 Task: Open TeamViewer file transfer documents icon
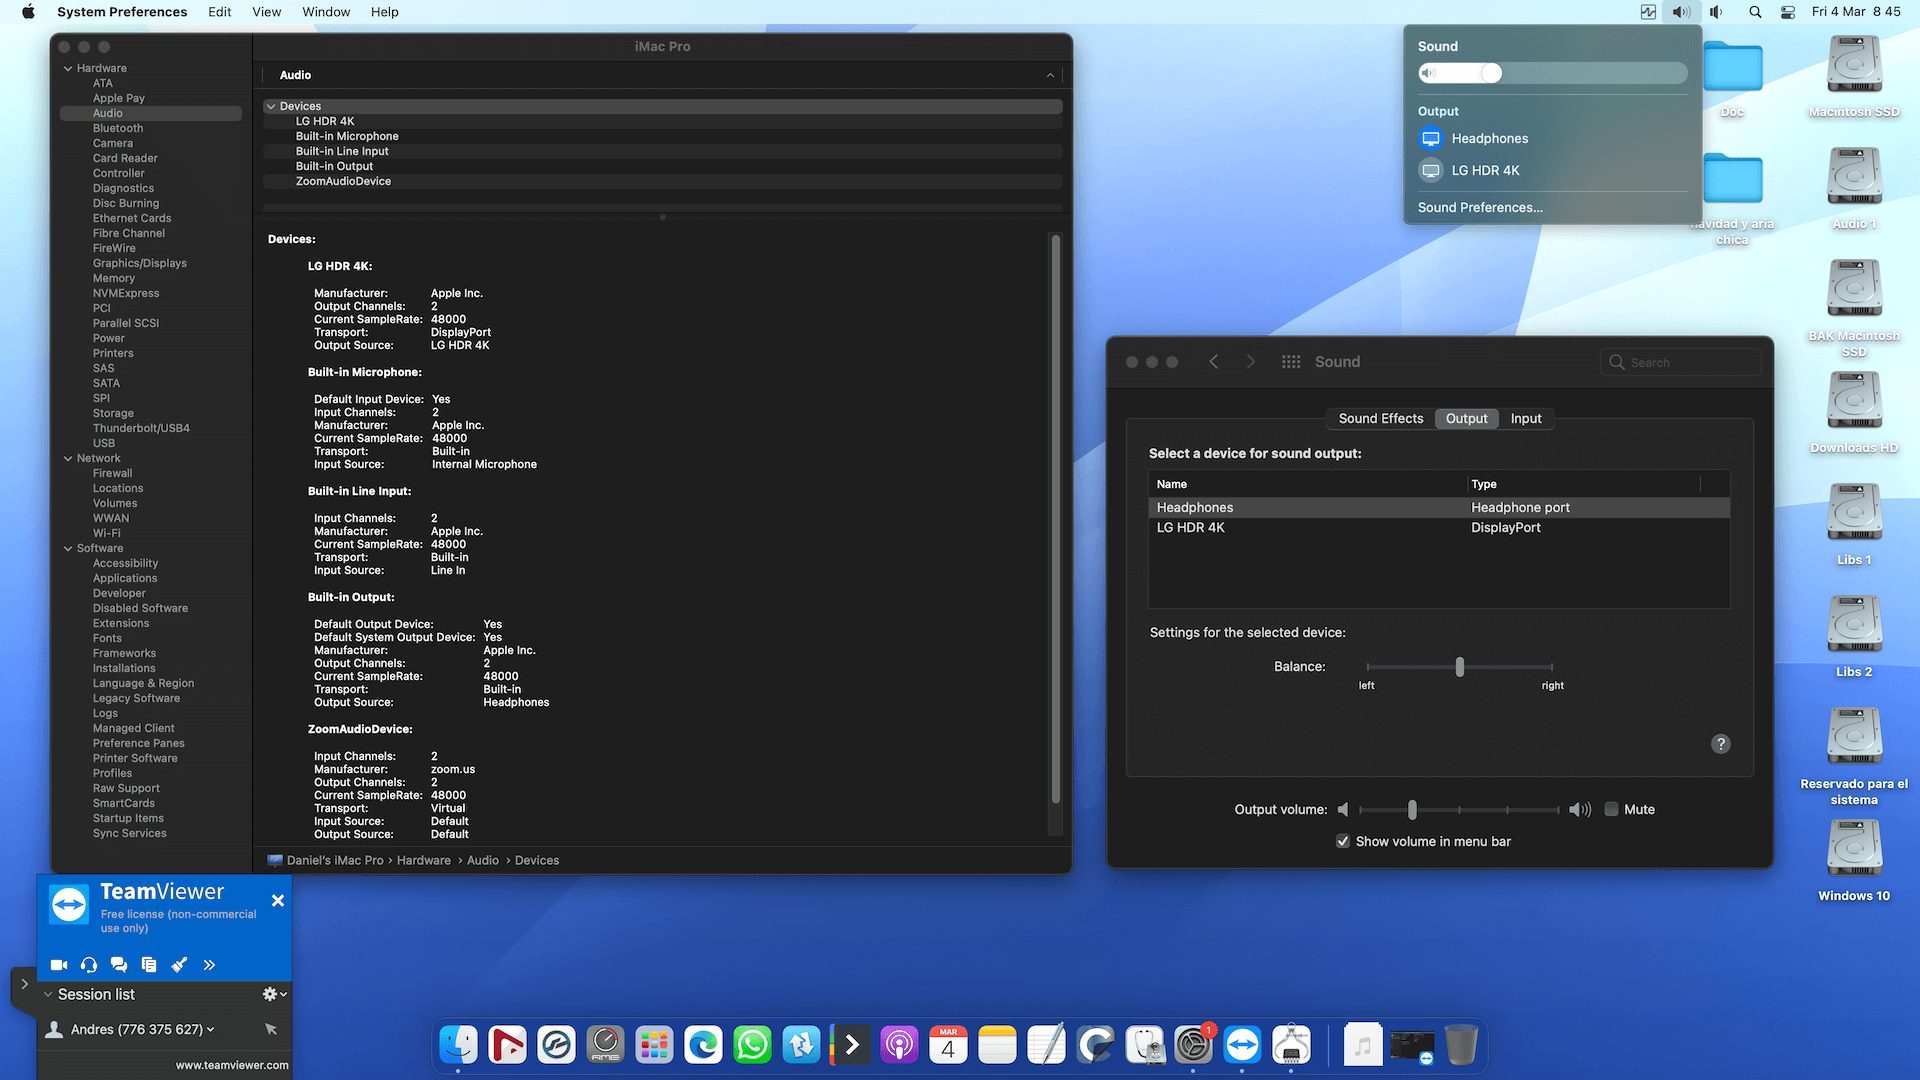(x=149, y=965)
